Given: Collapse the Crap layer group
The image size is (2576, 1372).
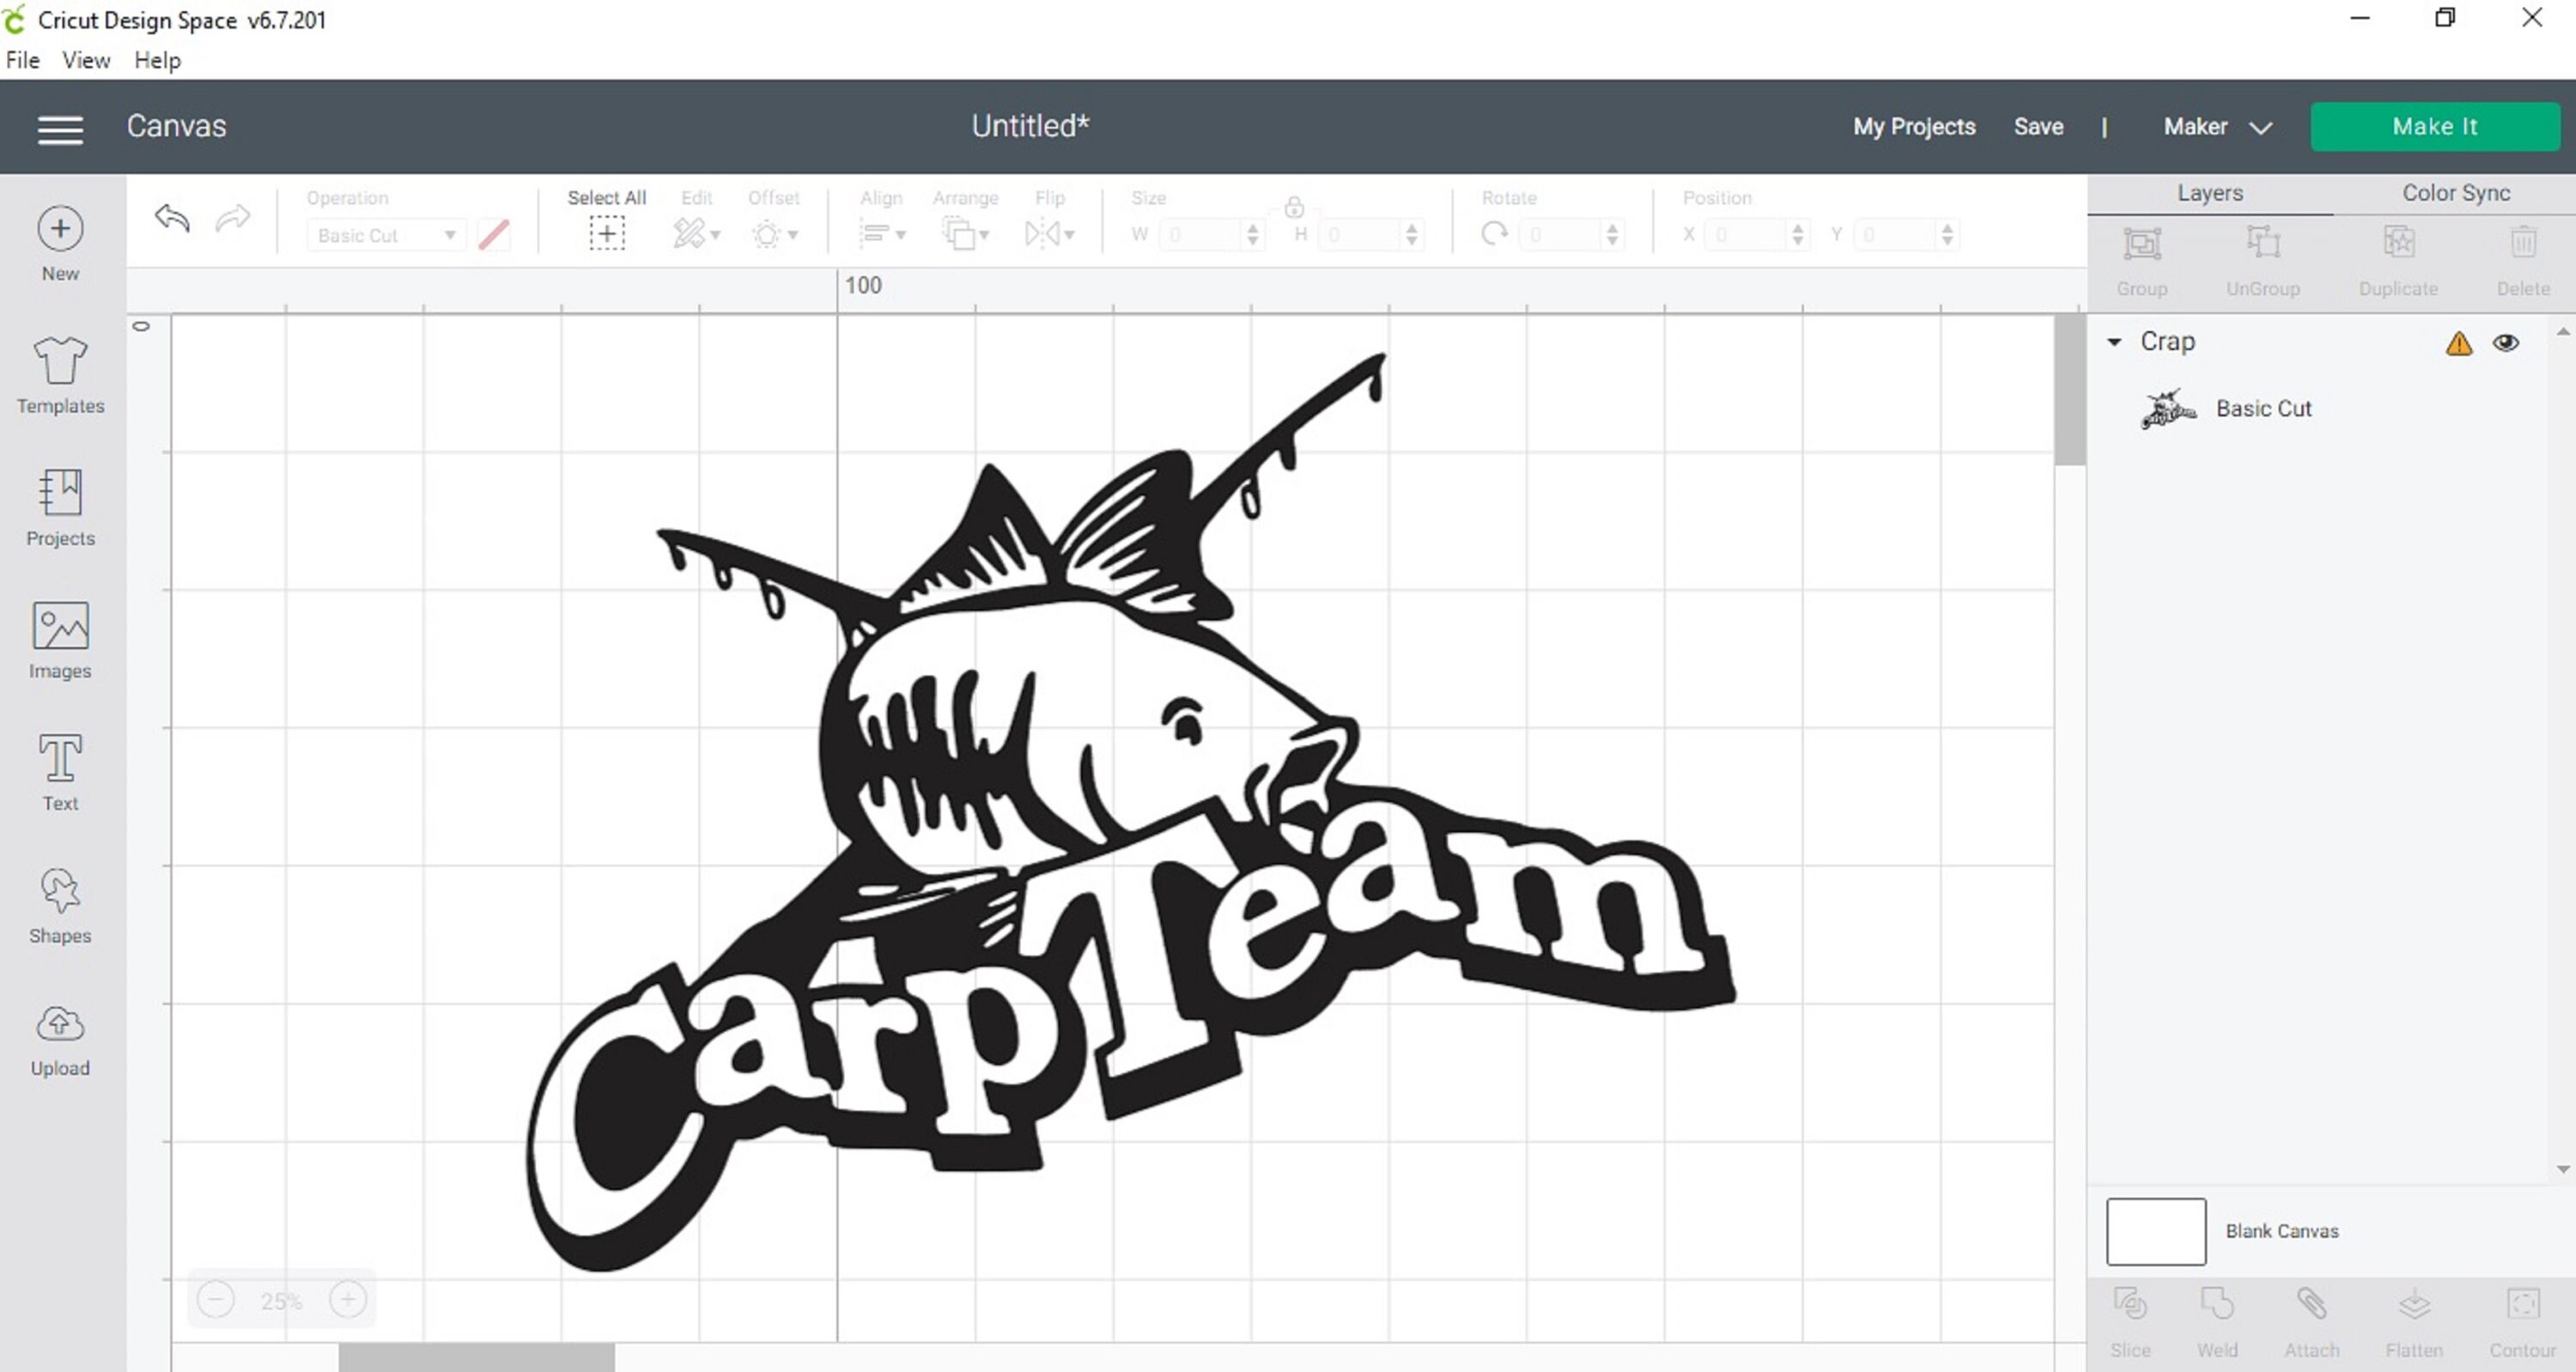Looking at the screenshot, I should 2116,342.
